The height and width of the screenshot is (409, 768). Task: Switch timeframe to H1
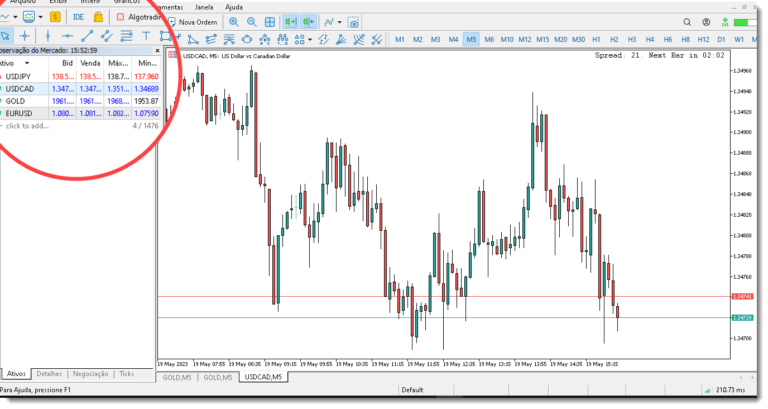tap(596, 39)
